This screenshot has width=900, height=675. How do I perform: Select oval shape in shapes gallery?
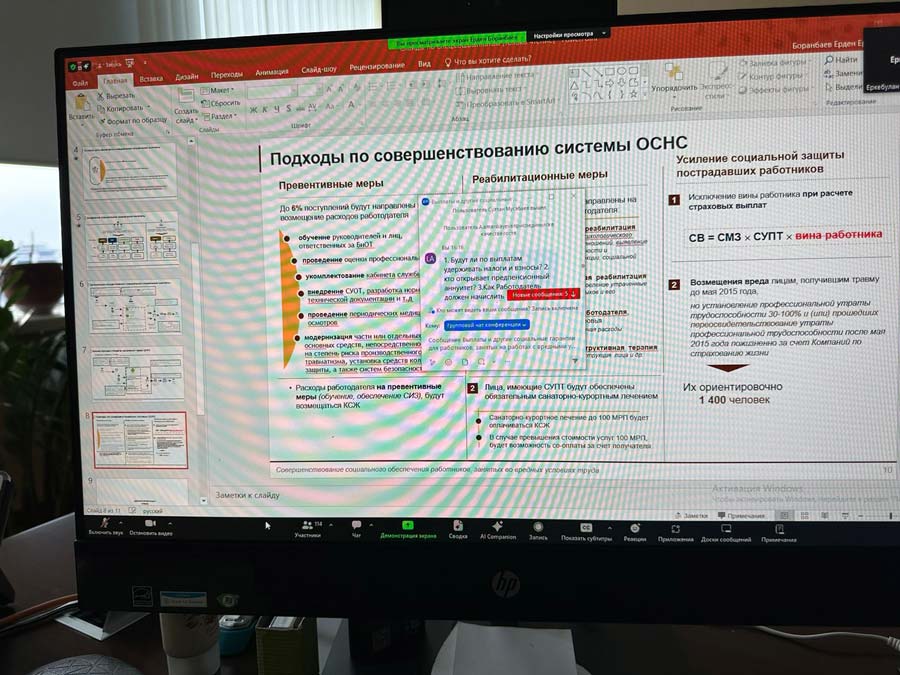click(x=621, y=72)
